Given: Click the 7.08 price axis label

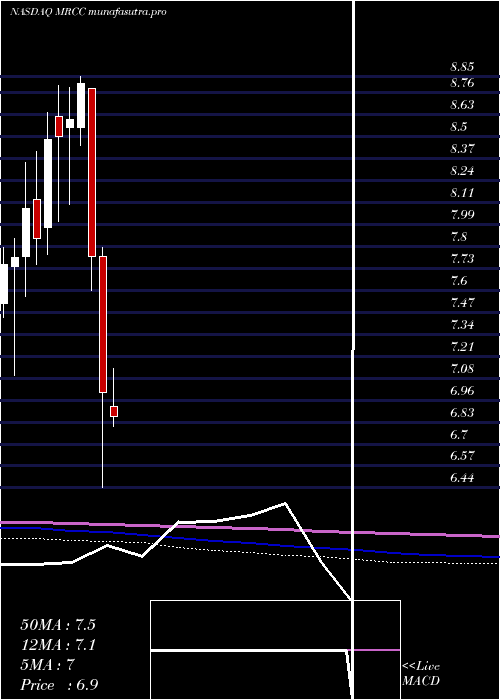Looking at the screenshot, I should coord(462,369).
